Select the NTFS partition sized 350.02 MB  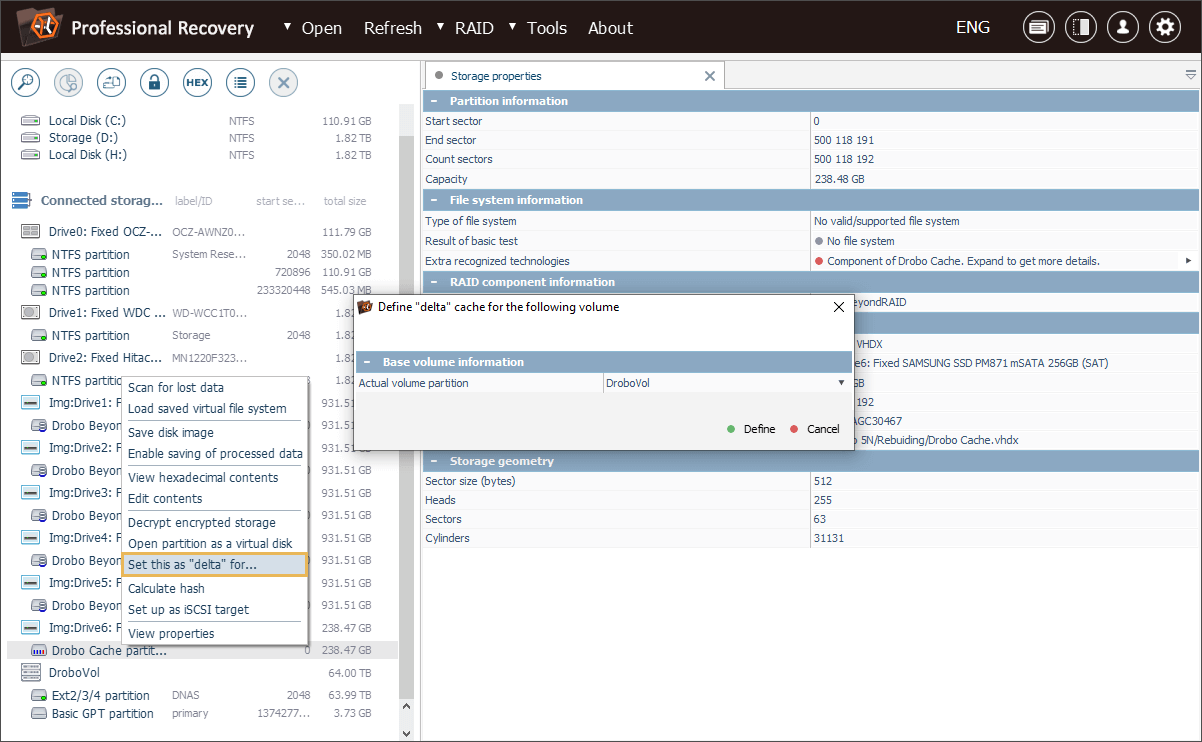pos(201,254)
